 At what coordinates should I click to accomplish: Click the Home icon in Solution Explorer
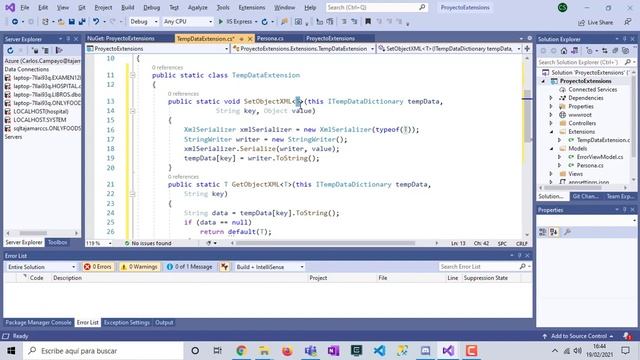click(564, 51)
